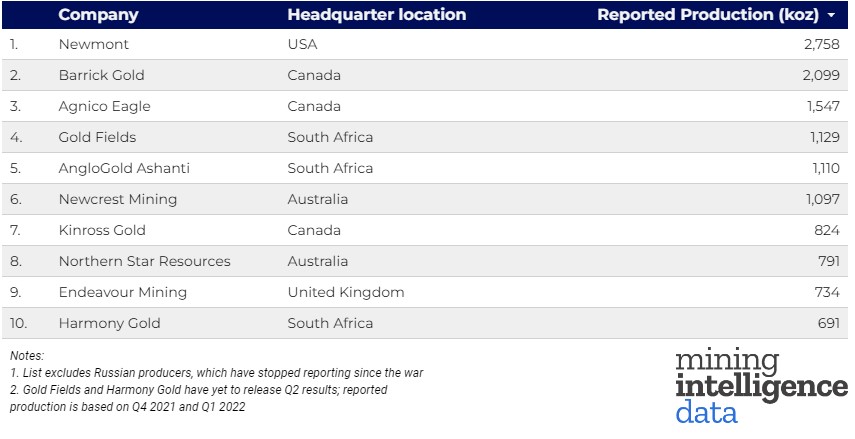Click the Headquarter location column header

click(376, 15)
